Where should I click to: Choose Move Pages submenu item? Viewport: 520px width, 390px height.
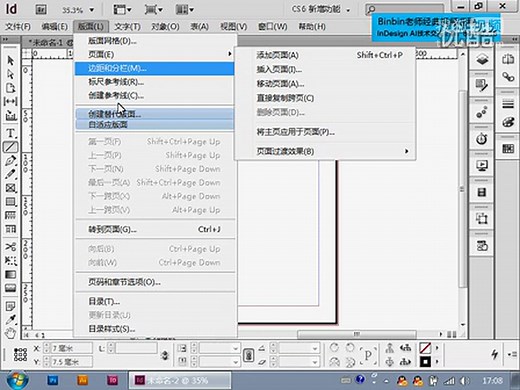click(x=325, y=84)
